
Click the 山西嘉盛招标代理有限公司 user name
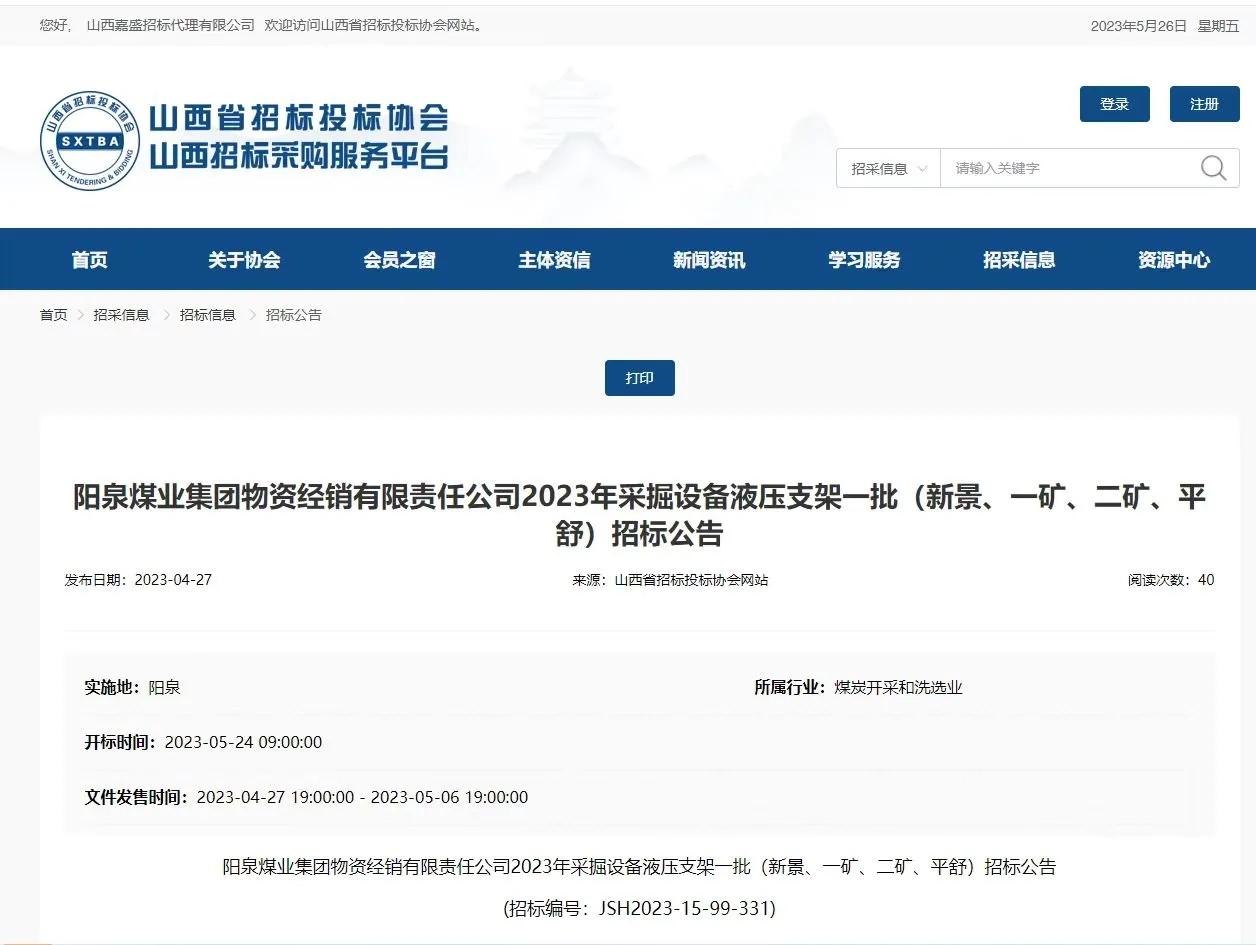(170, 25)
